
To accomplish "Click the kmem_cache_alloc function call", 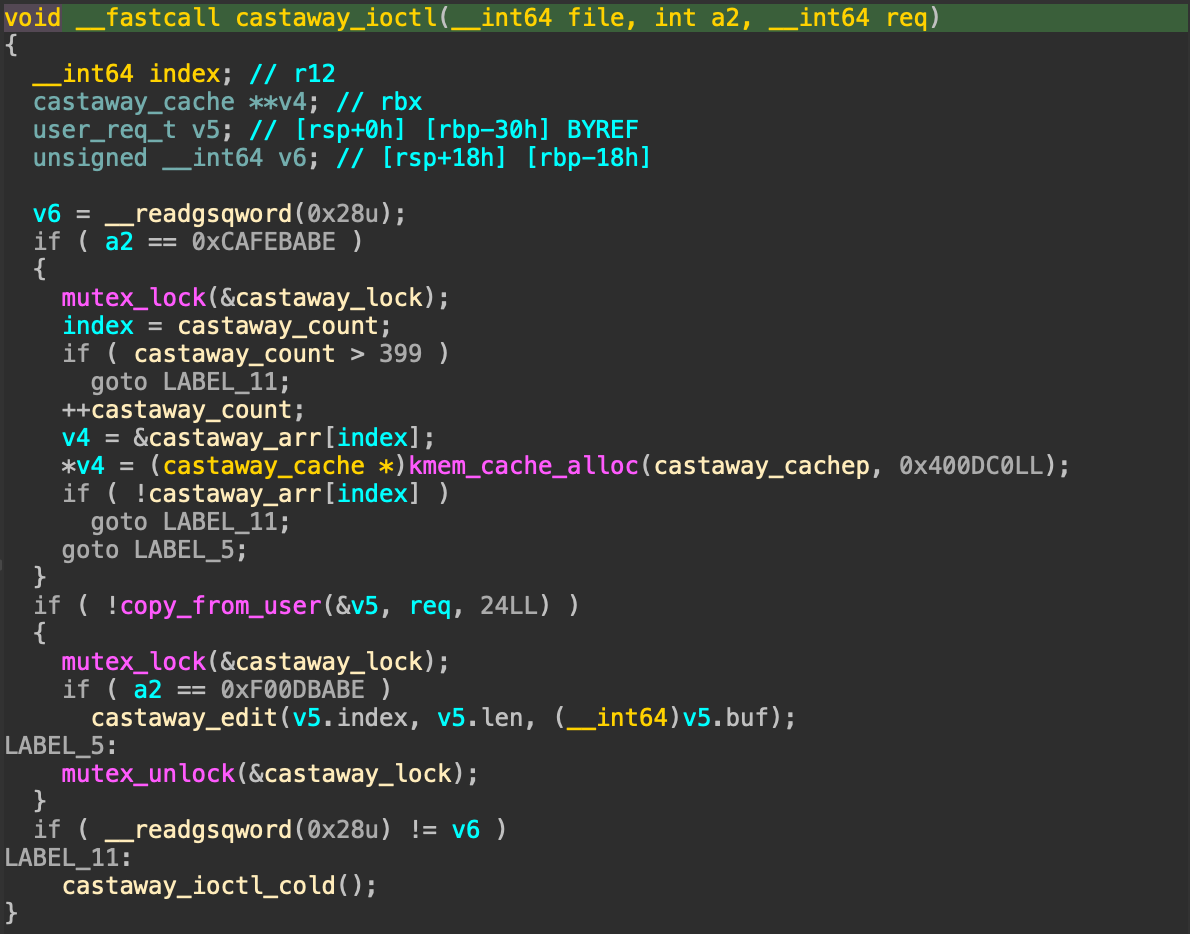I will click(x=524, y=465).
